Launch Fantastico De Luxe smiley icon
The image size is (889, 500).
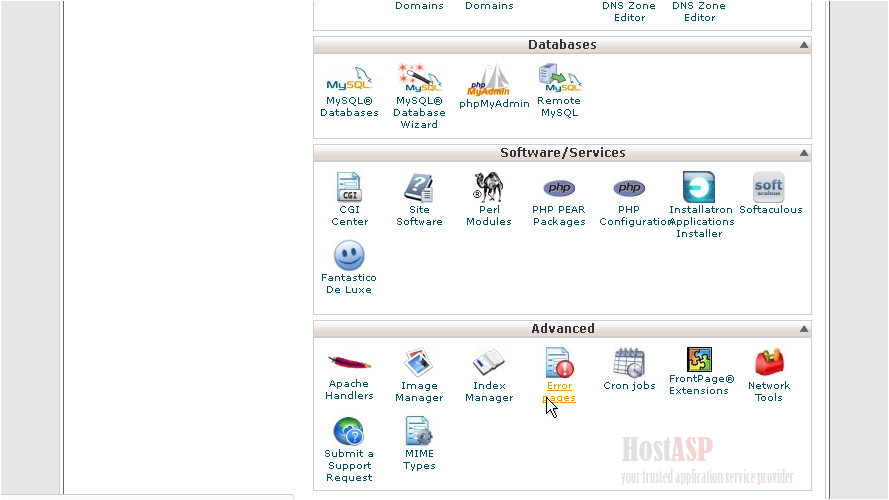349,255
